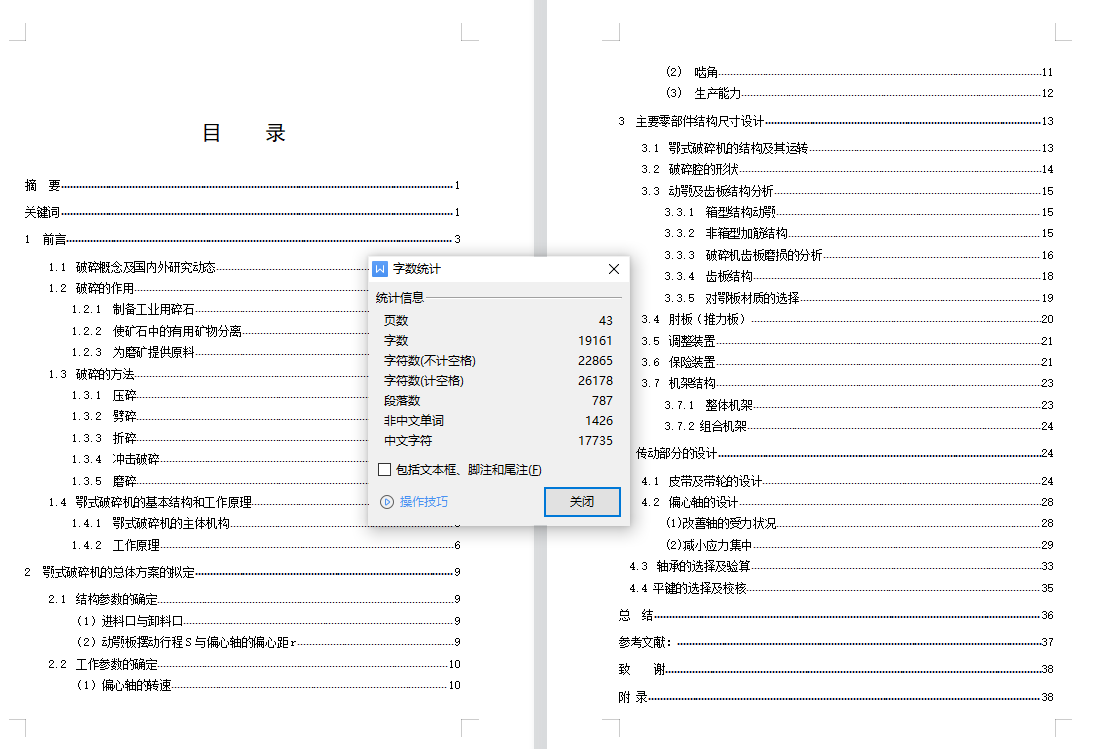Screen dimensions: 1096x749
Task: Click entry 传动部分的设计
Action: 844,453
